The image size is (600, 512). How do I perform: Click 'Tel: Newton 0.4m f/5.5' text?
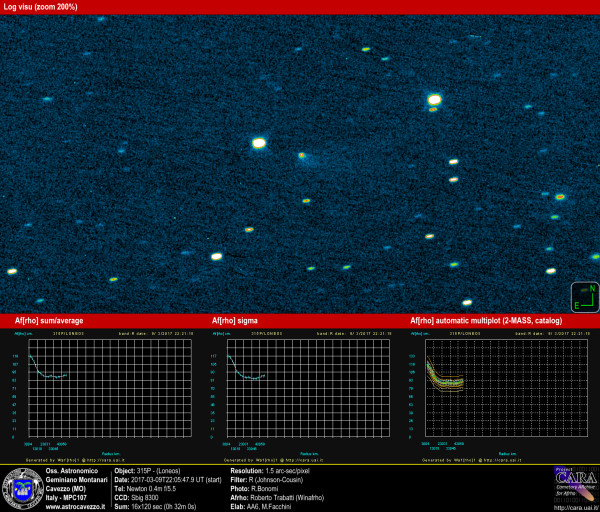click(x=145, y=489)
